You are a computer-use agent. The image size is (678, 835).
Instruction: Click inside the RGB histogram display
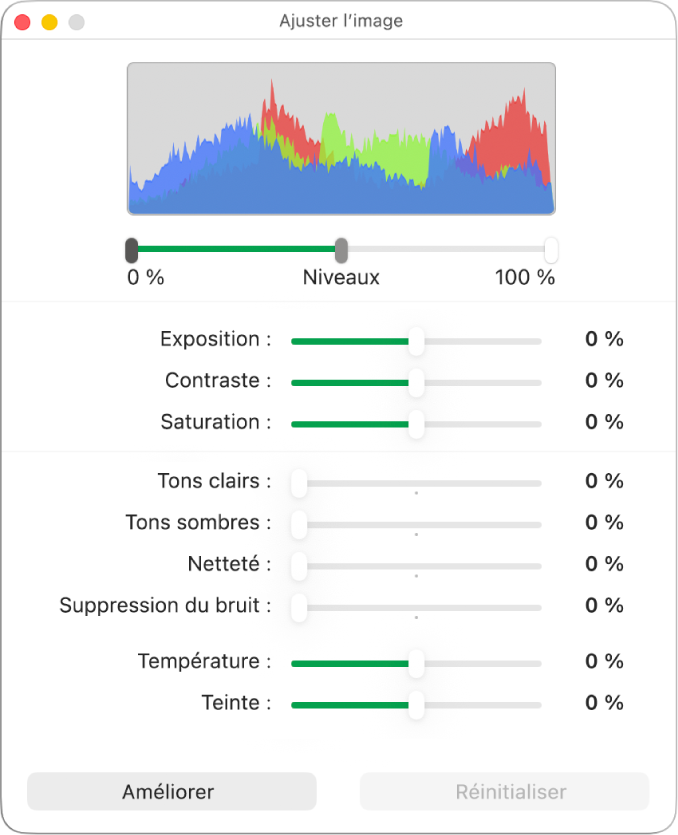[x=340, y=140]
